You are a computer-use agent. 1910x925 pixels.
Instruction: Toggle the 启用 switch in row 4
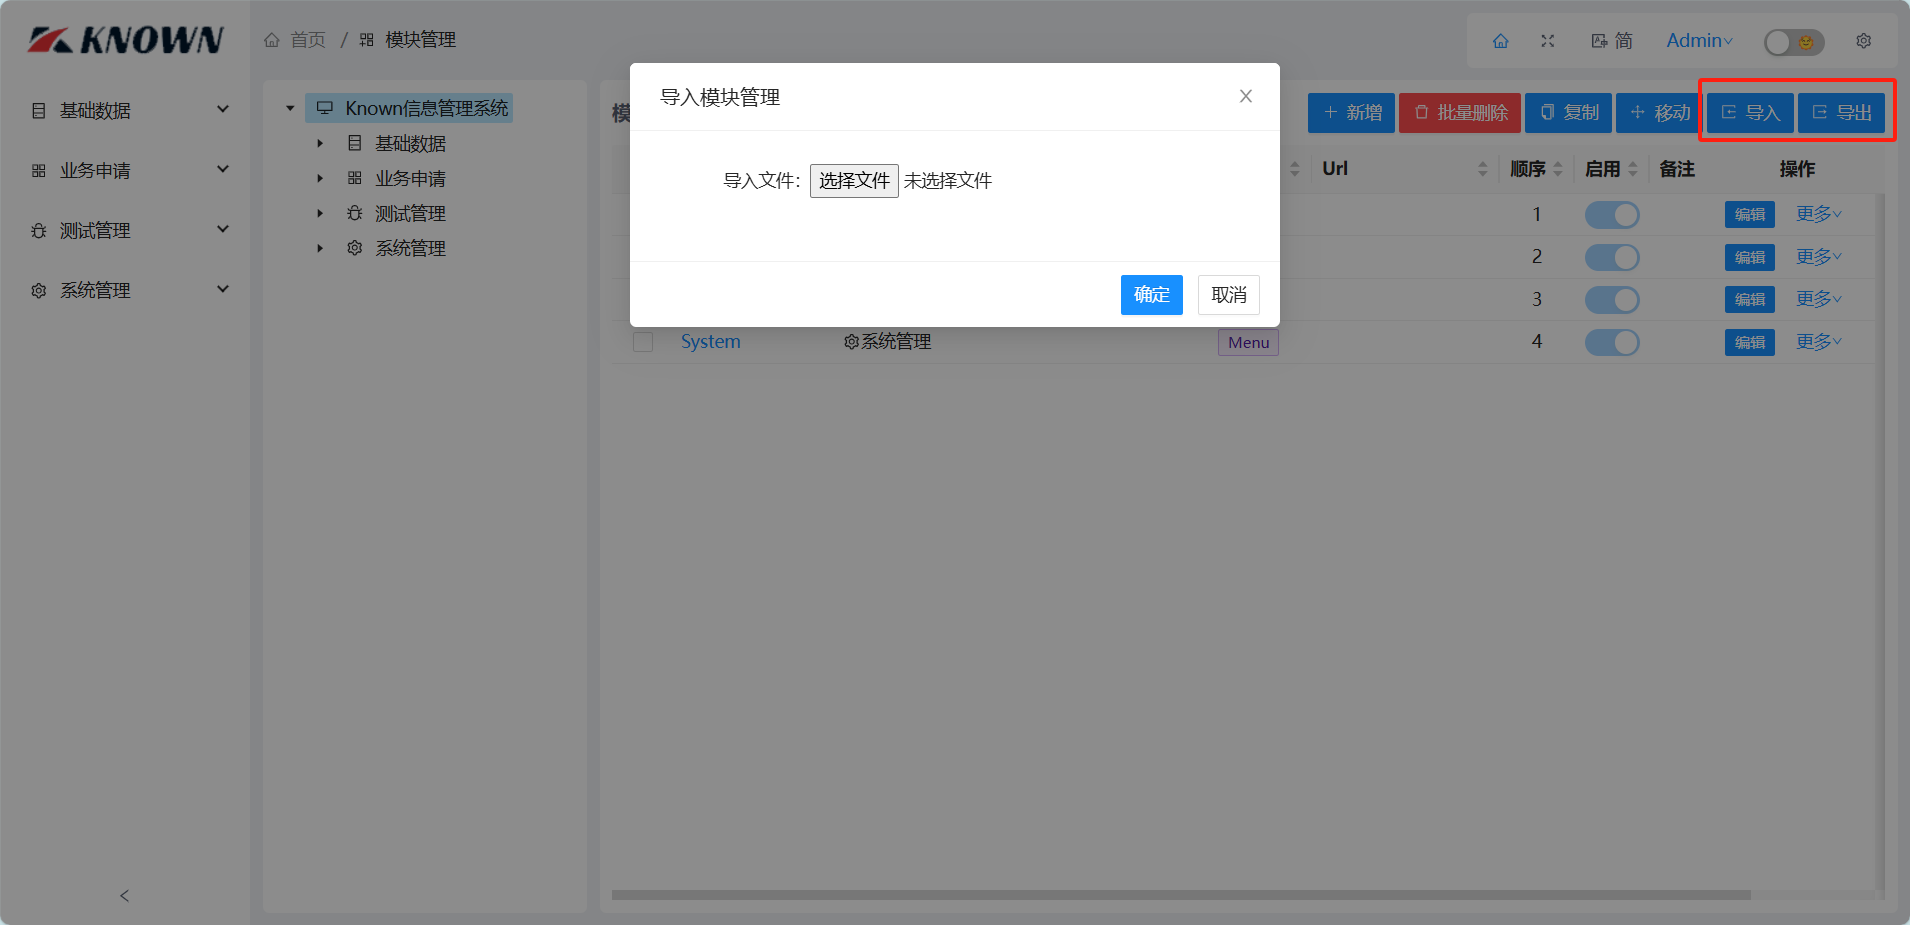(x=1612, y=342)
